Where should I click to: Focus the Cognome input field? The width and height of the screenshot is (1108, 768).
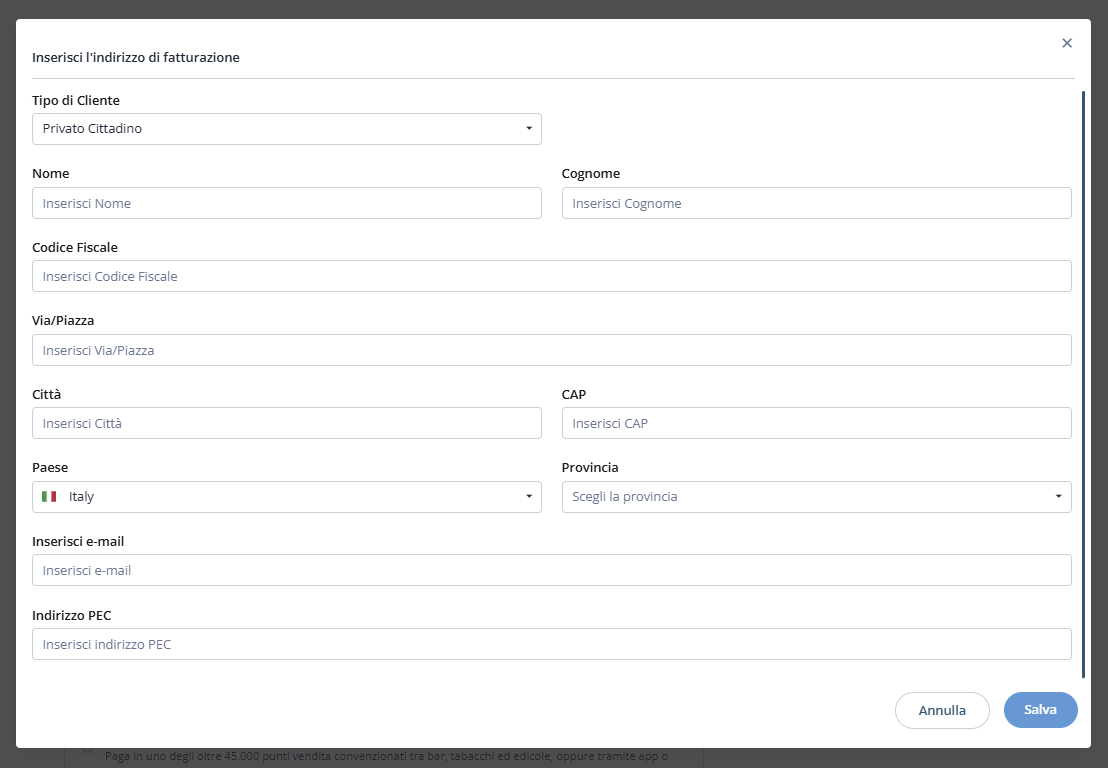click(816, 203)
